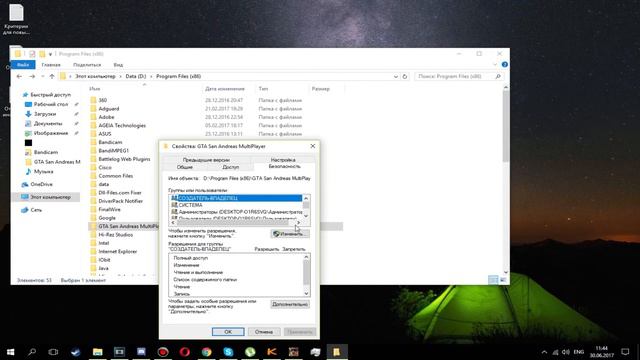Open taskbar search magnifier

[32, 351]
